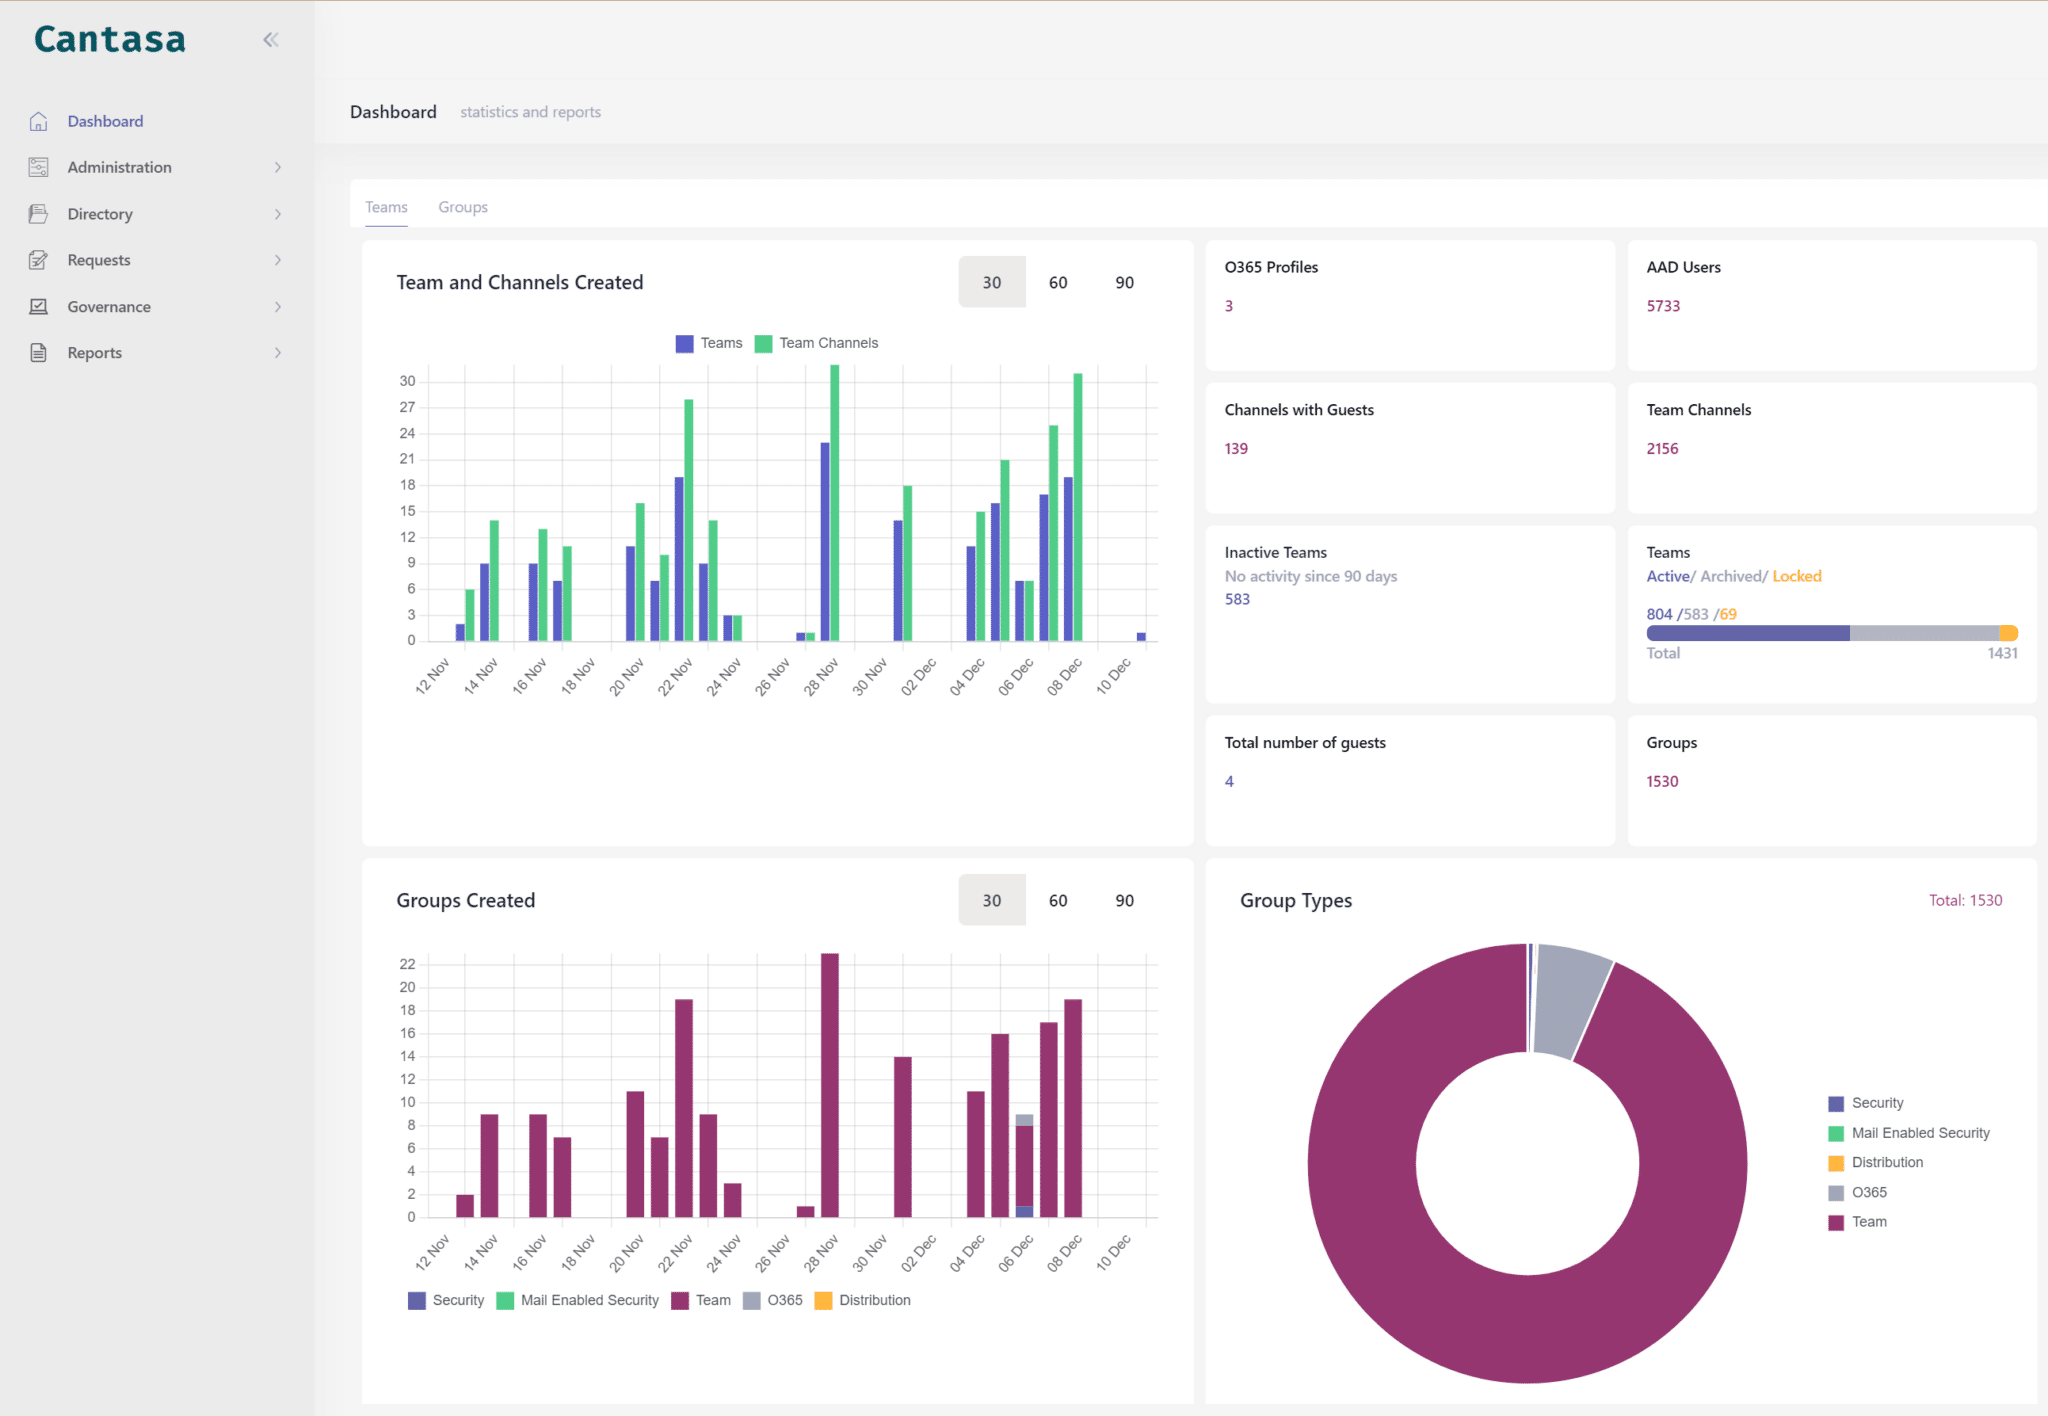Click the Cantasa logo
This screenshot has height=1416, width=2048.
[110, 40]
